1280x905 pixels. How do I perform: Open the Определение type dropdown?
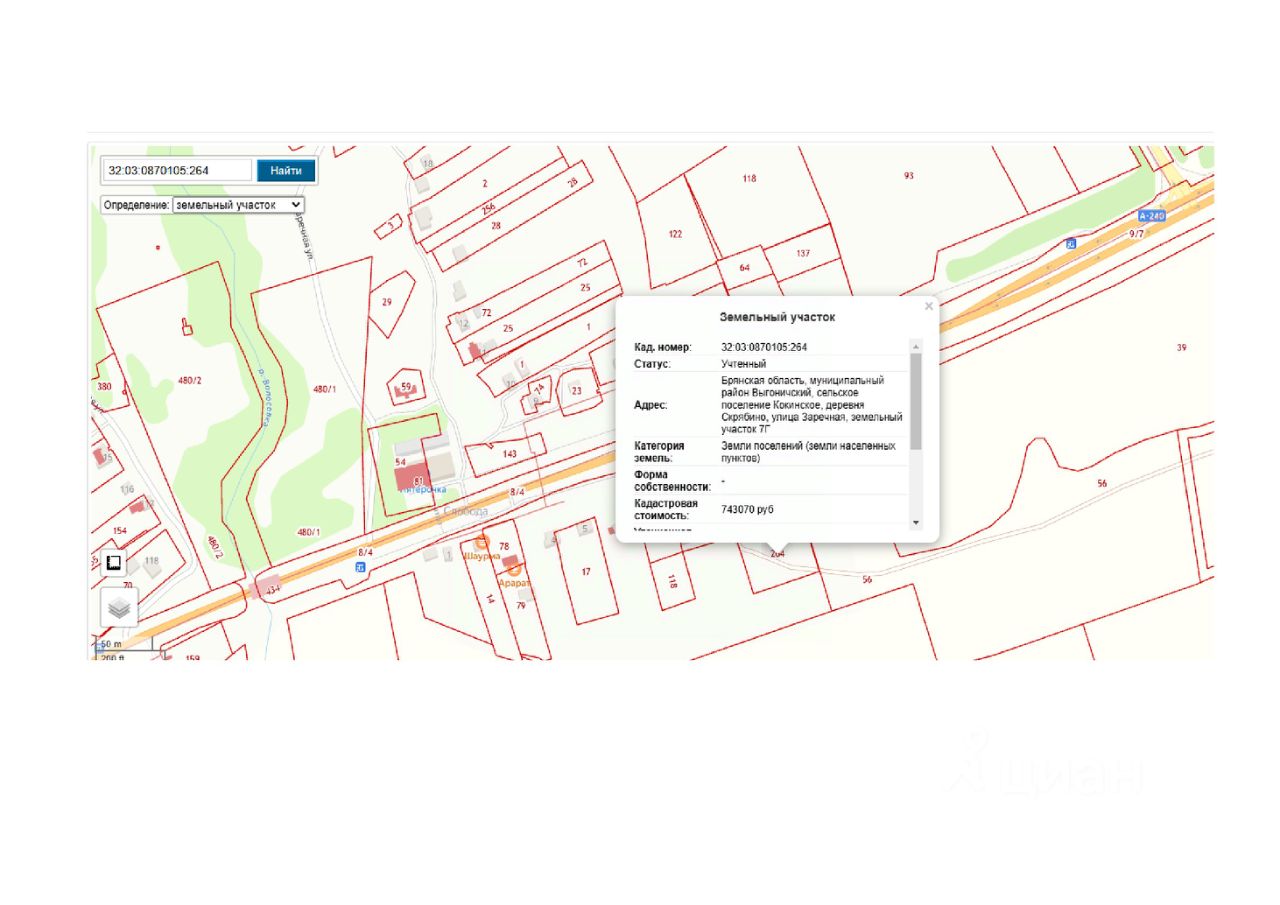[x=238, y=204]
